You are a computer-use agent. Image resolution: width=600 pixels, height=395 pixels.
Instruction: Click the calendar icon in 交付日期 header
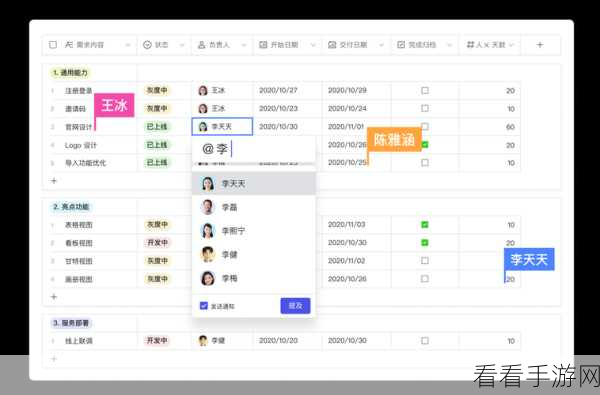pyautogui.click(x=332, y=45)
